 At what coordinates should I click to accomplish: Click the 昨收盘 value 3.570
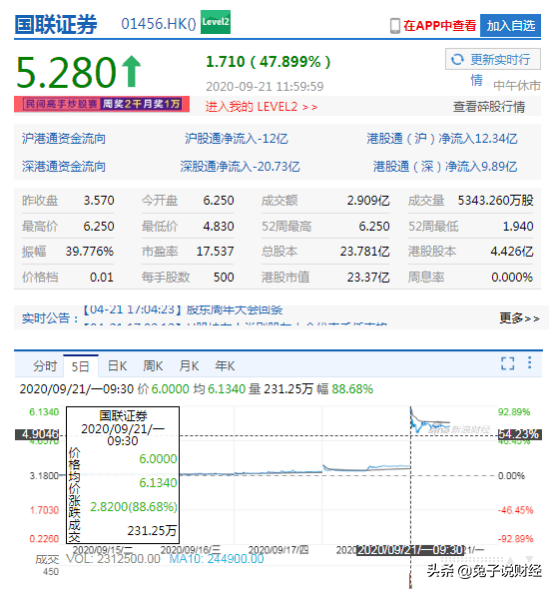click(99, 201)
